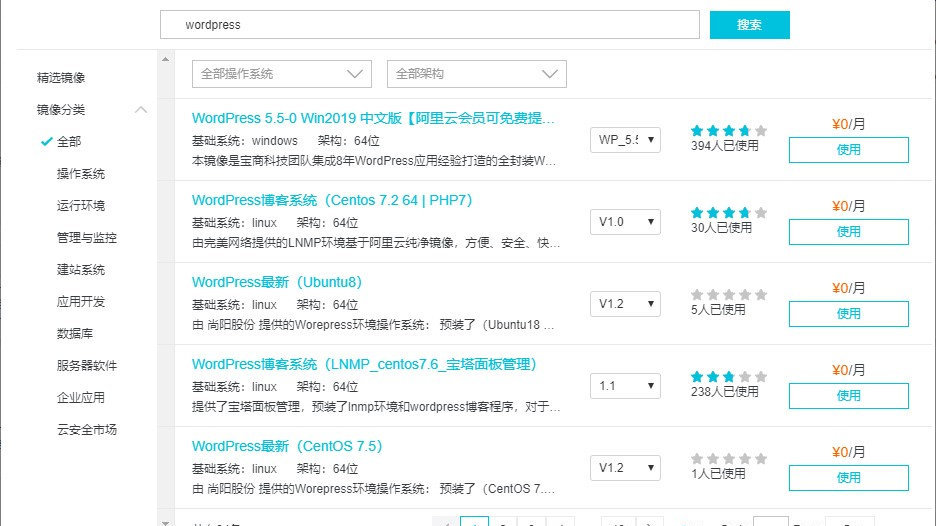Viewport: 936px width, 526px height.
Task: Click 使用 for WordPress 5.5-0 Win2019 image
Action: [848, 150]
